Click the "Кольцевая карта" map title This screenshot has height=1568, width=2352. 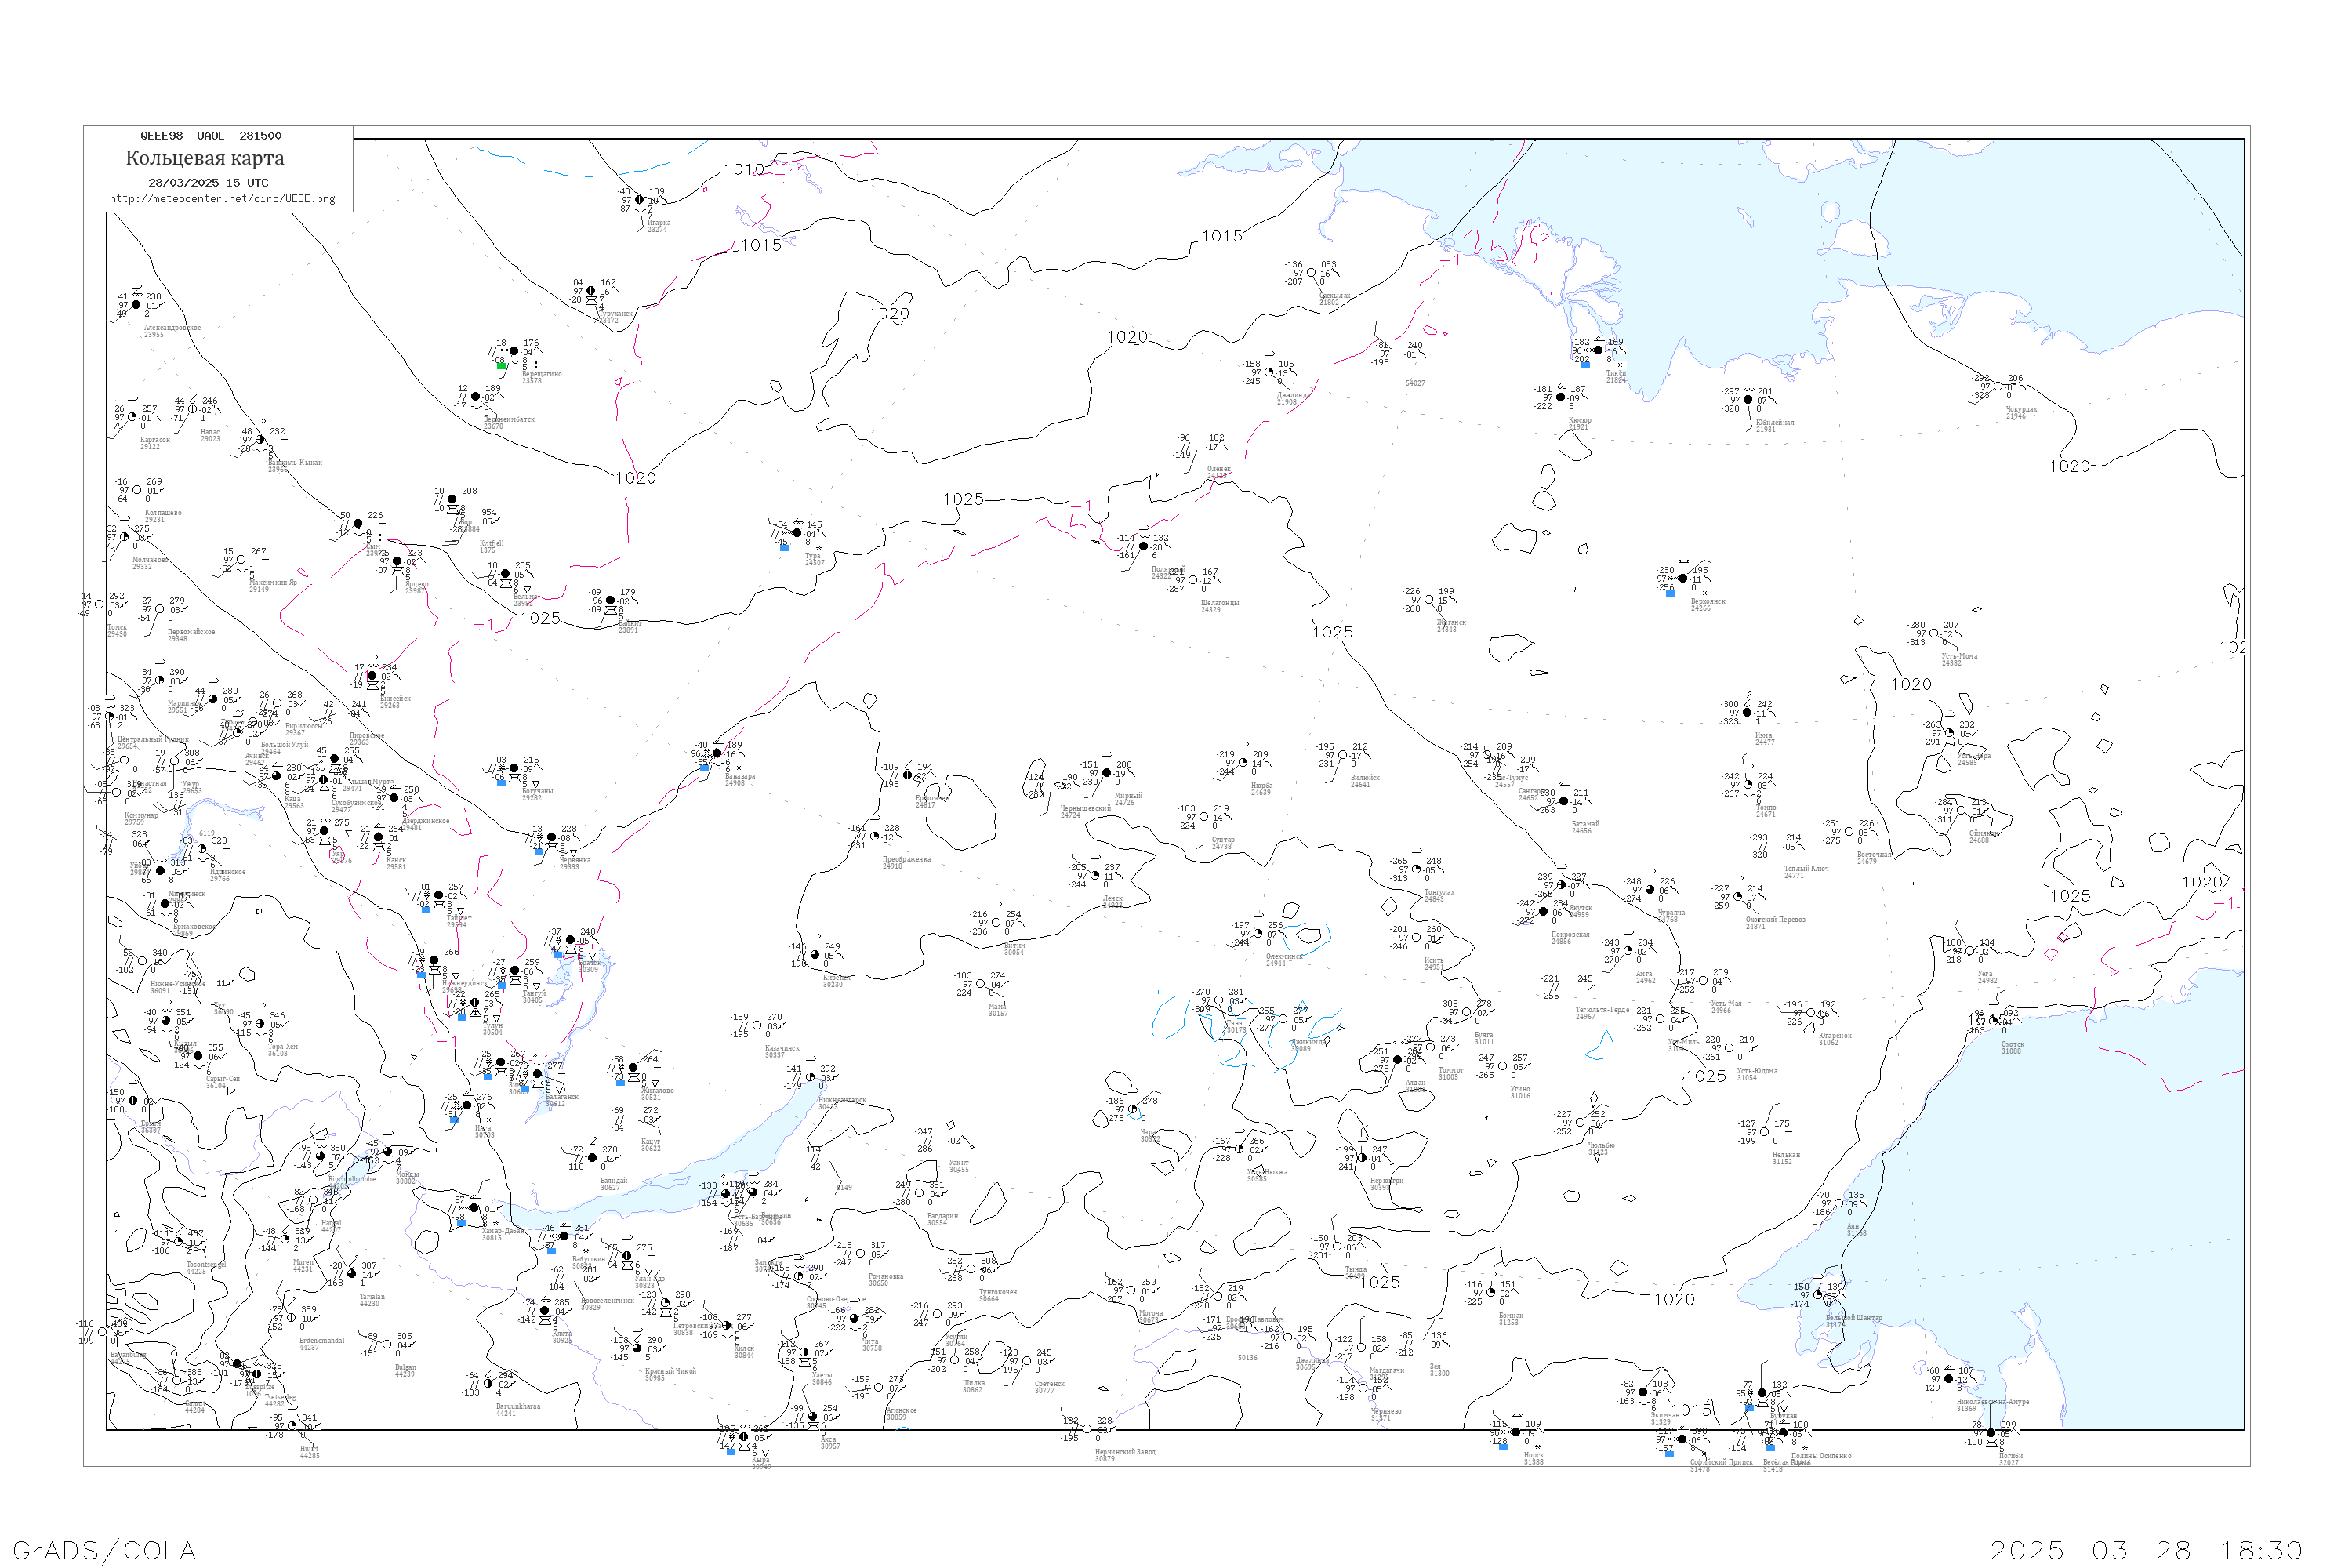[x=205, y=158]
